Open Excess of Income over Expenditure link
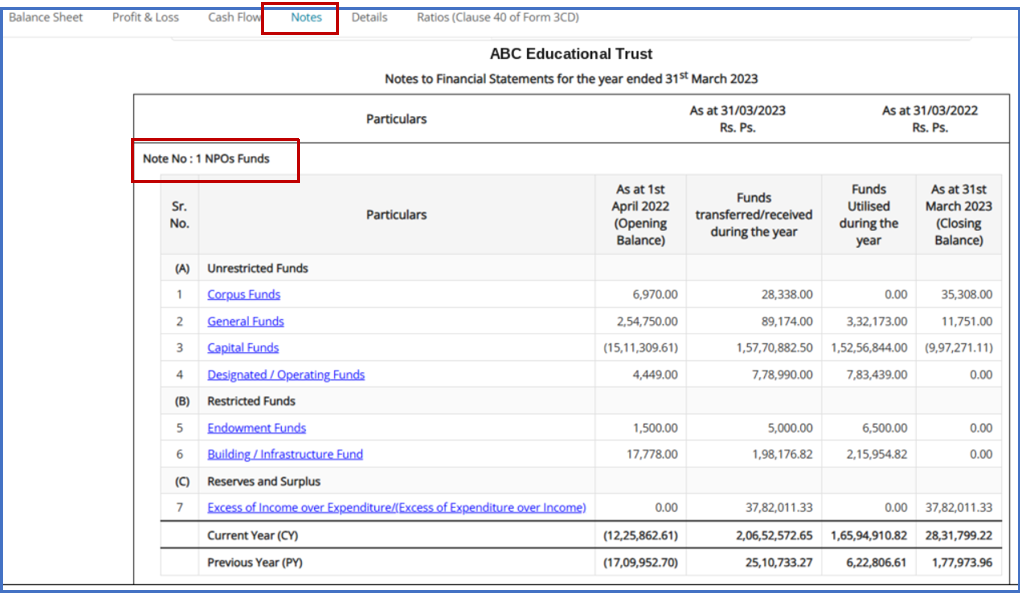Screen dimensions: 1020x593 click(x=396, y=508)
